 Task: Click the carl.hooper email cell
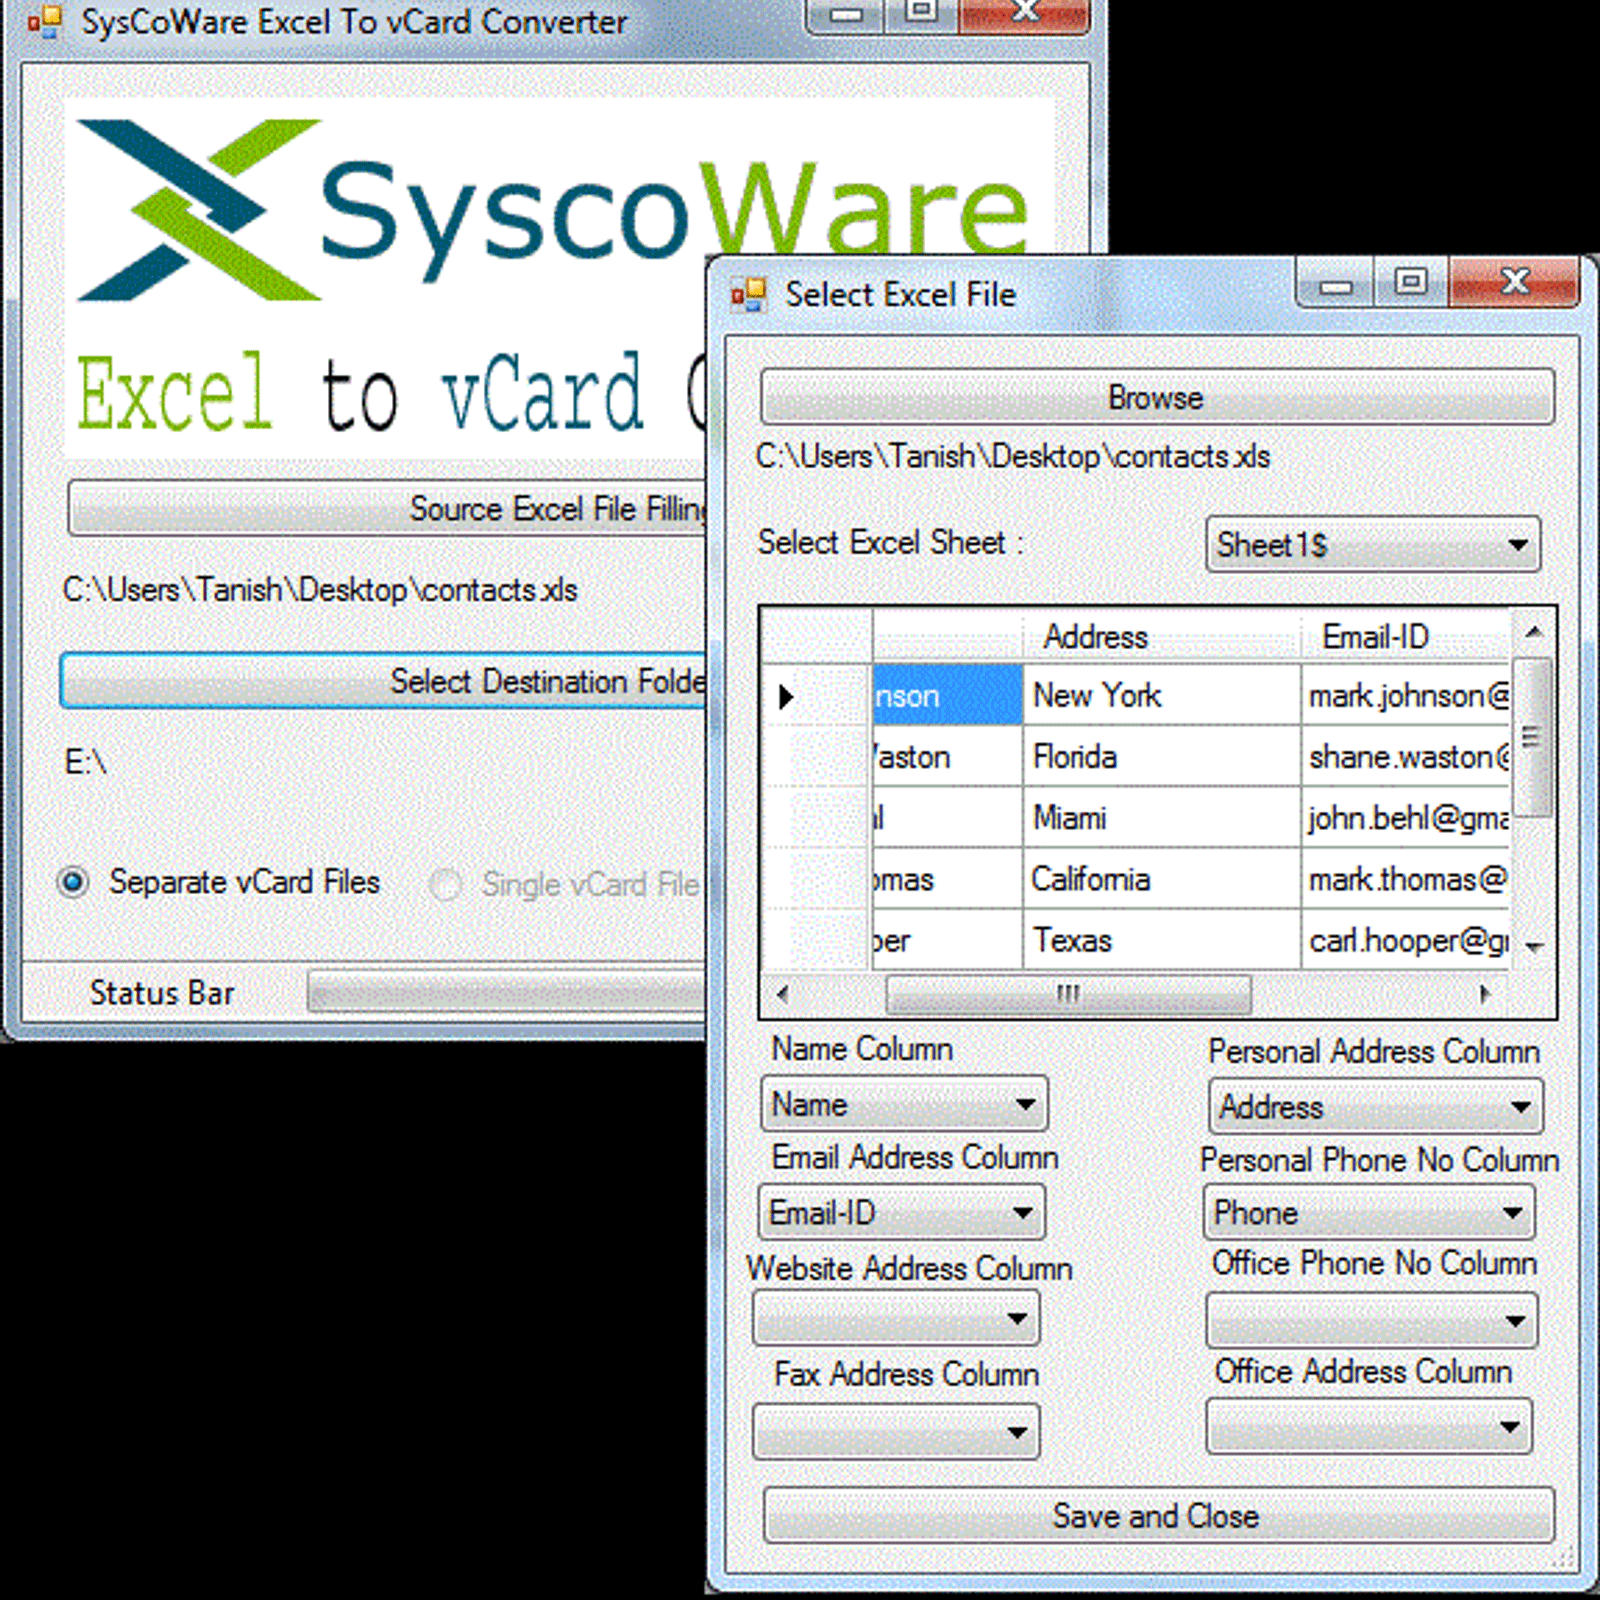pyautogui.click(x=1405, y=940)
